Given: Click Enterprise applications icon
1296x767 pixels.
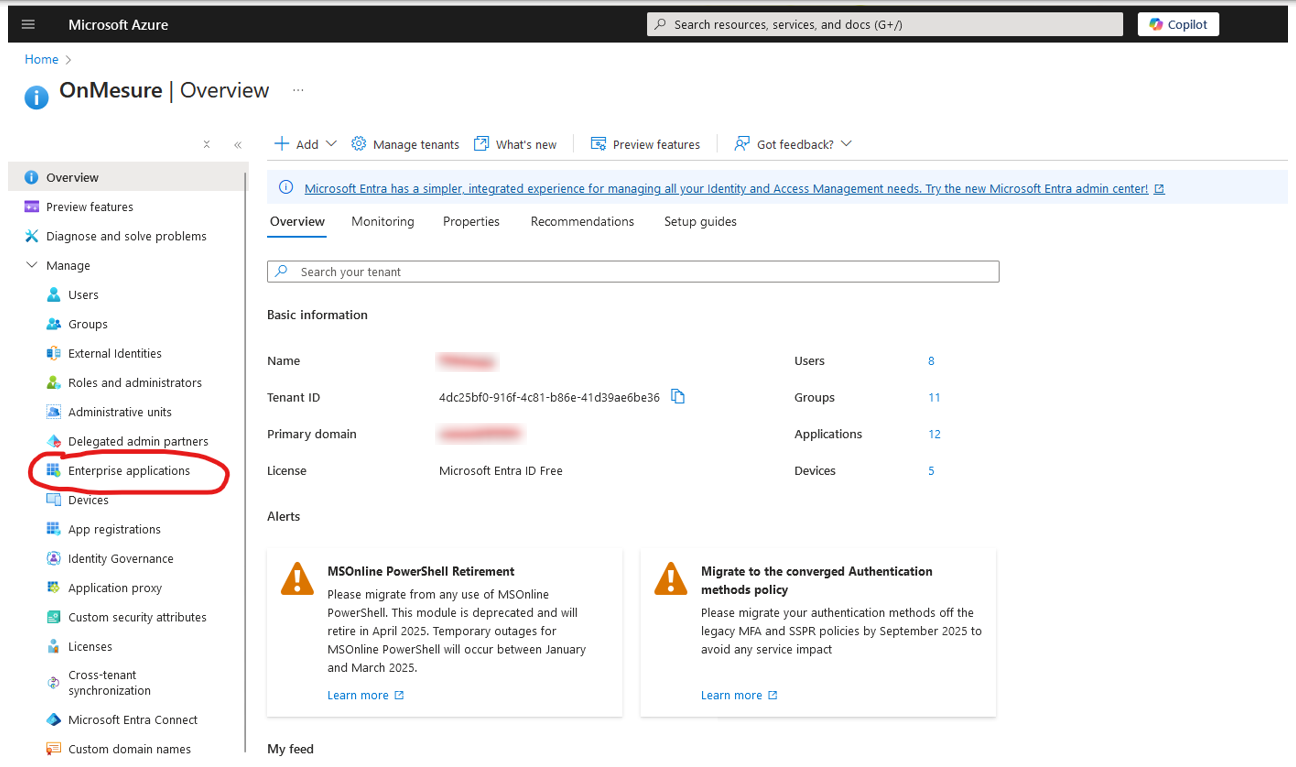Looking at the screenshot, I should pos(54,471).
